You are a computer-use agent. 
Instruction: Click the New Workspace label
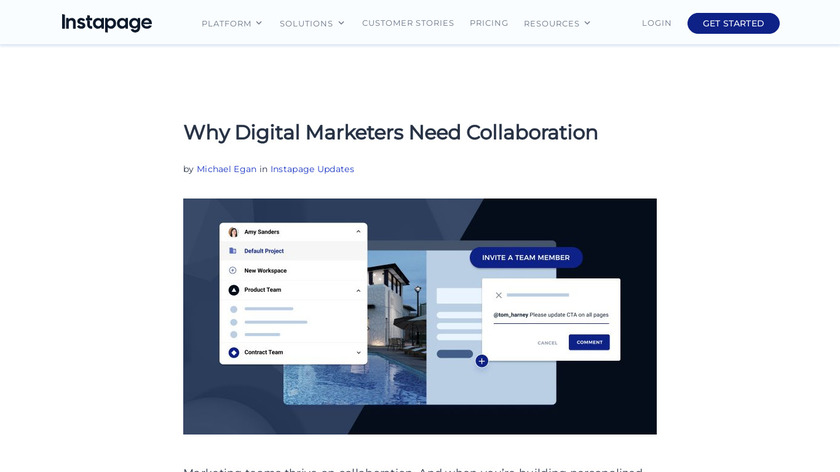pyautogui.click(x=265, y=271)
